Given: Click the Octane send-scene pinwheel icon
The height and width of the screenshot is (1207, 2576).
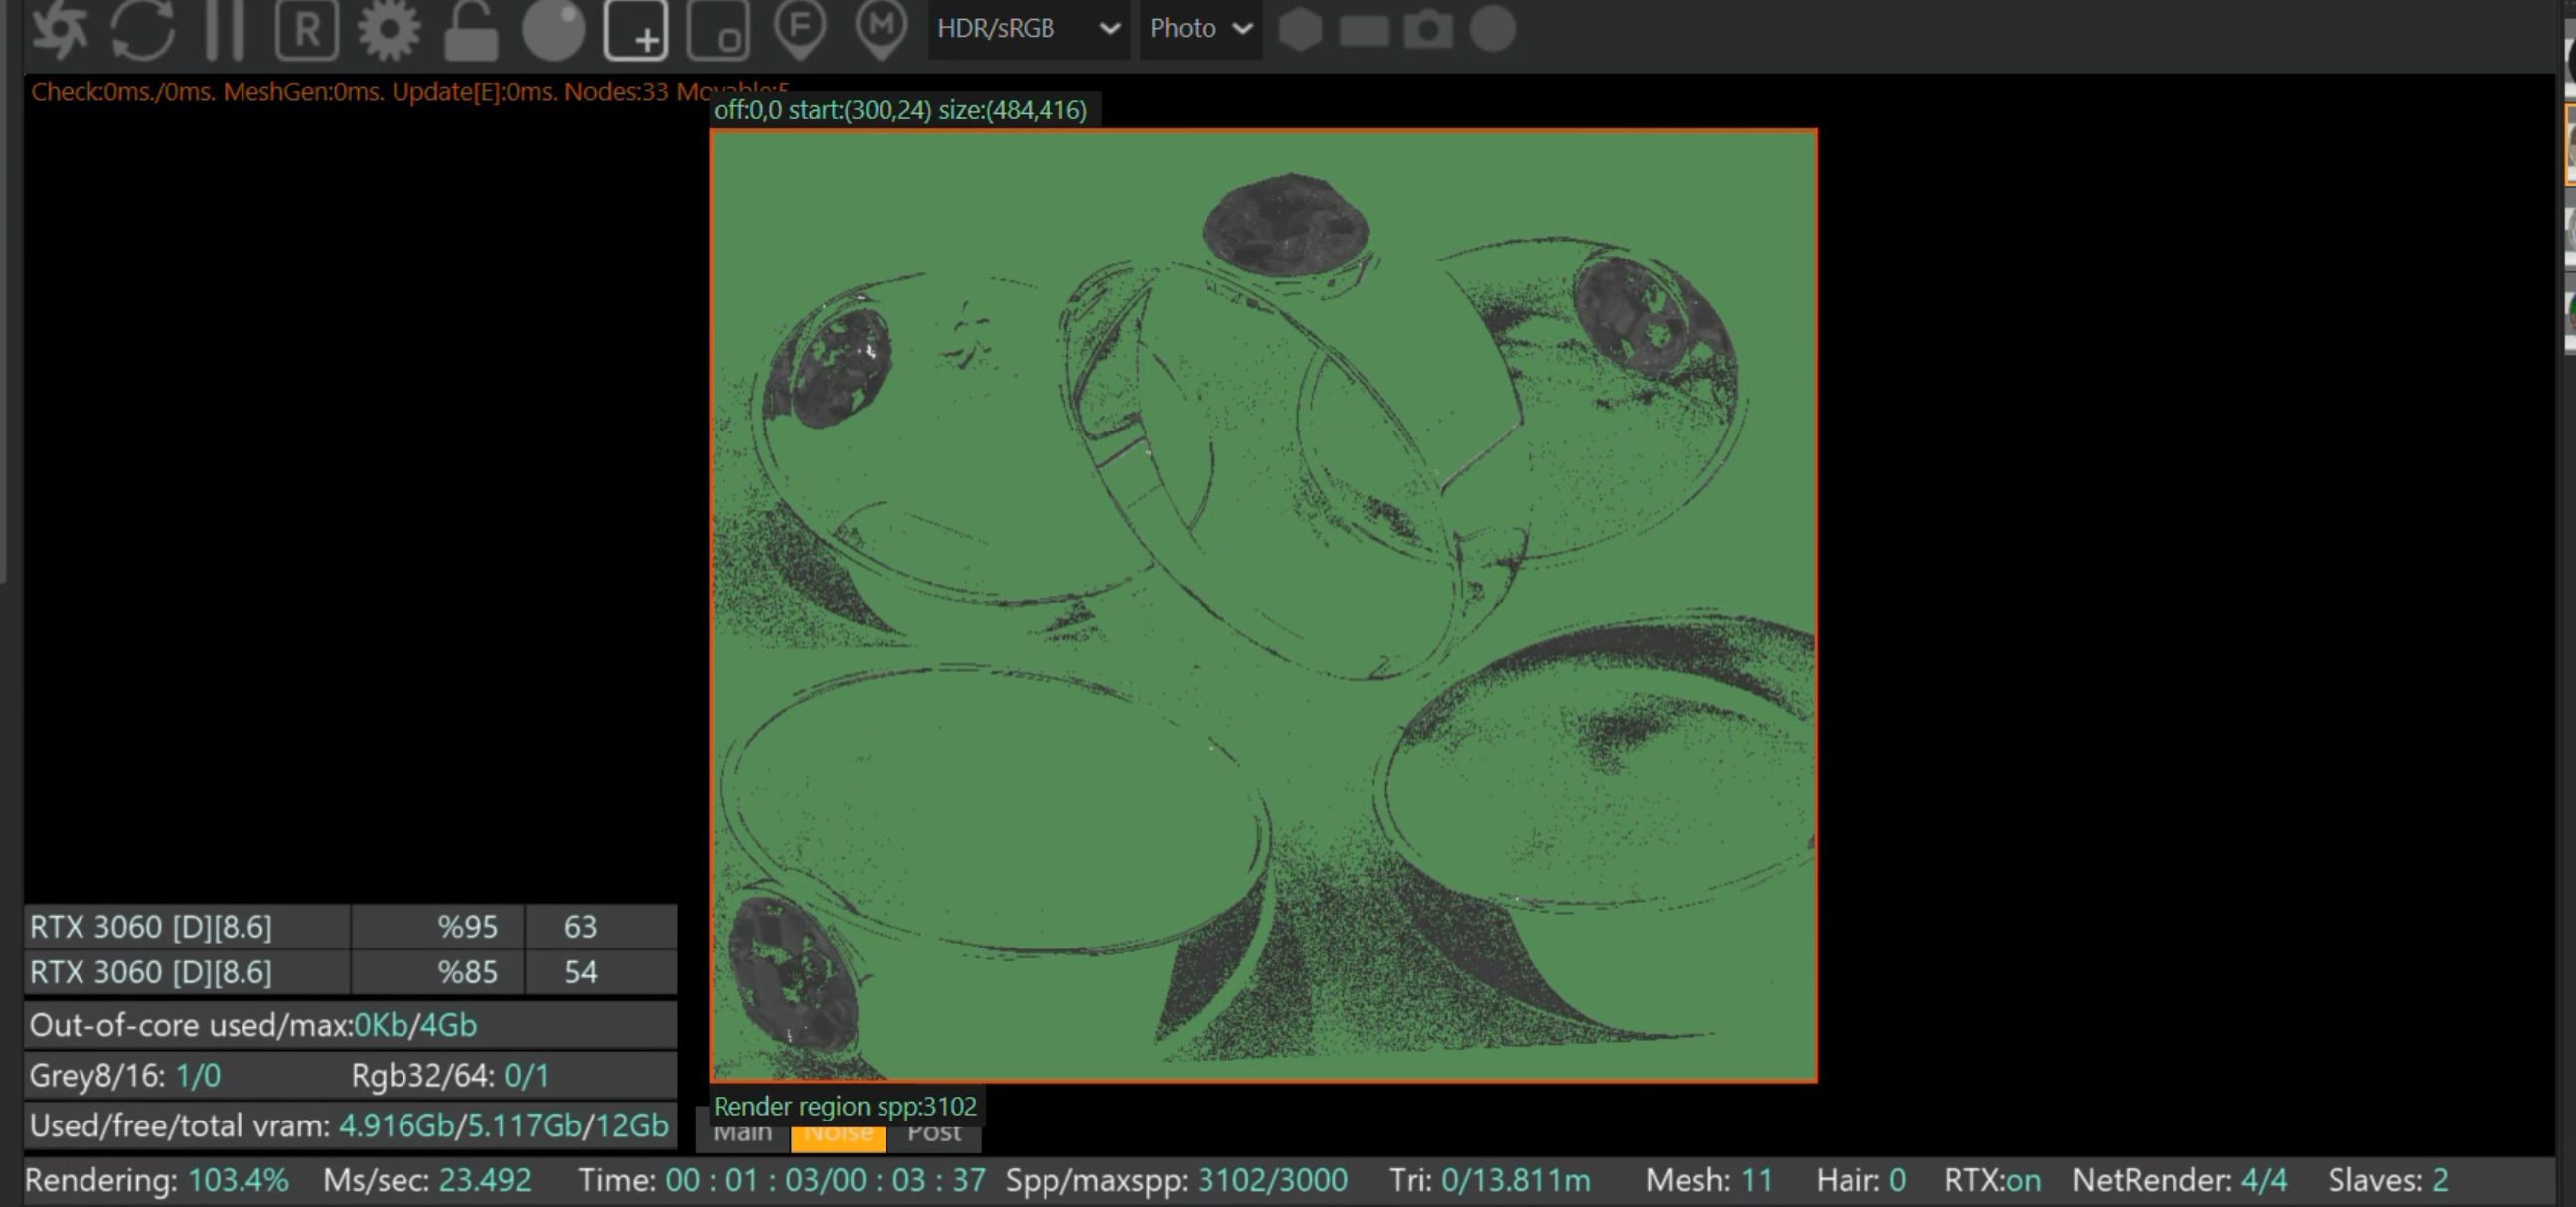Looking at the screenshot, I should (x=60, y=28).
